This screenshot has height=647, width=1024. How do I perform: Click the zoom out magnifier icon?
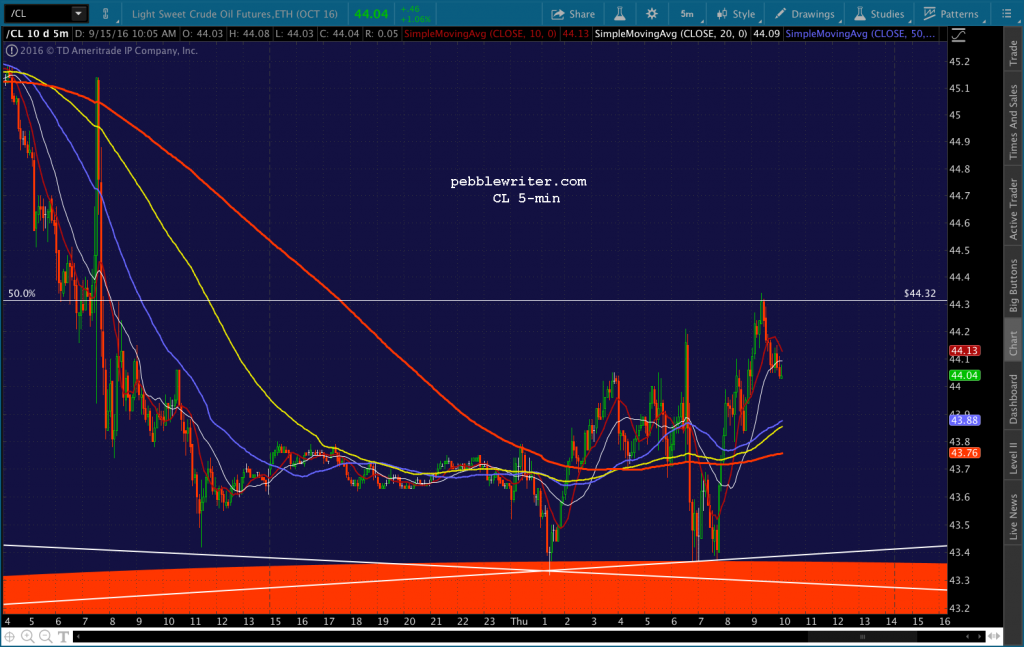tap(45, 636)
